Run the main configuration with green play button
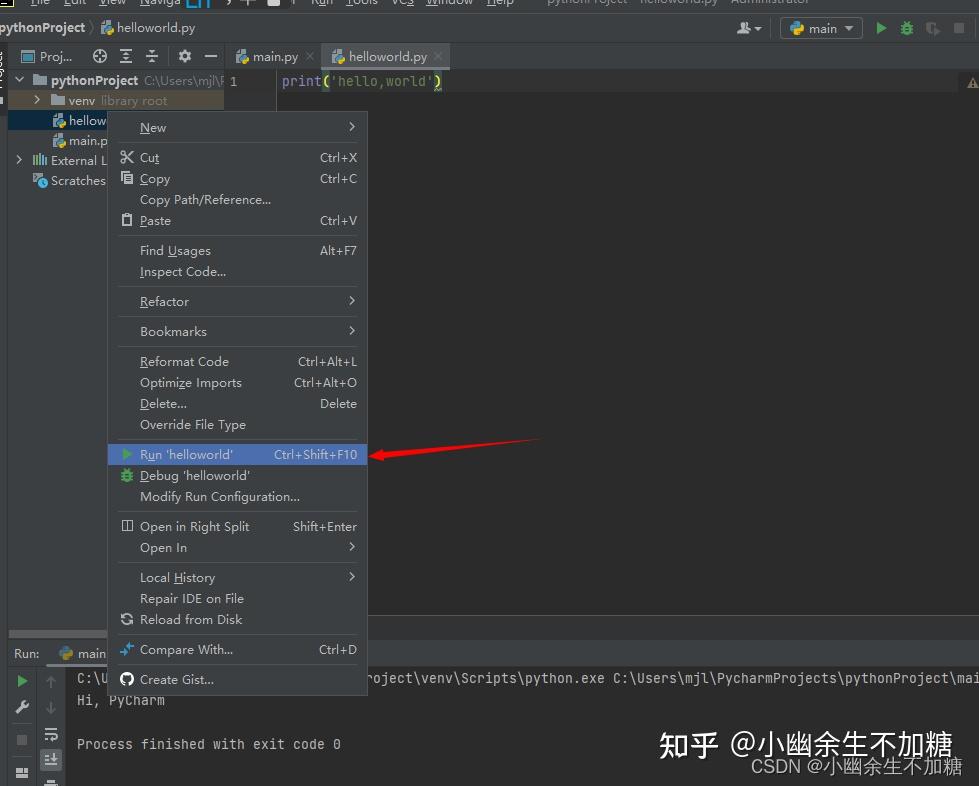Image resolution: width=979 pixels, height=786 pixels. [x=881, y=28]
